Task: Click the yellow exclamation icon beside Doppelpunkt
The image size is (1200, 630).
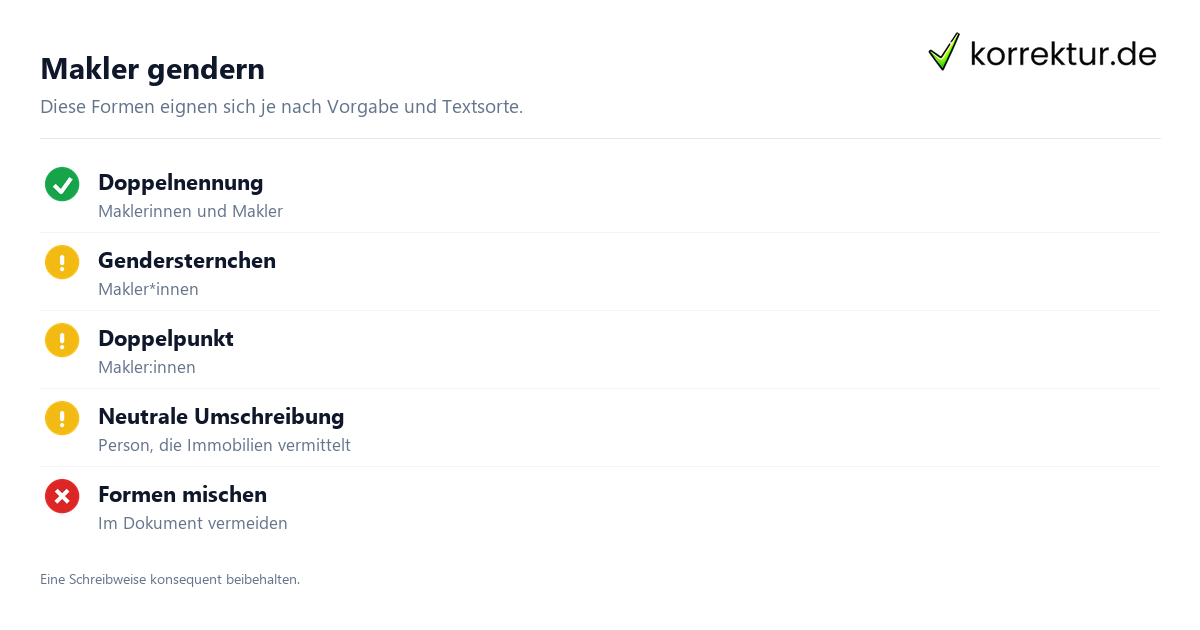Action: point(62,340)
